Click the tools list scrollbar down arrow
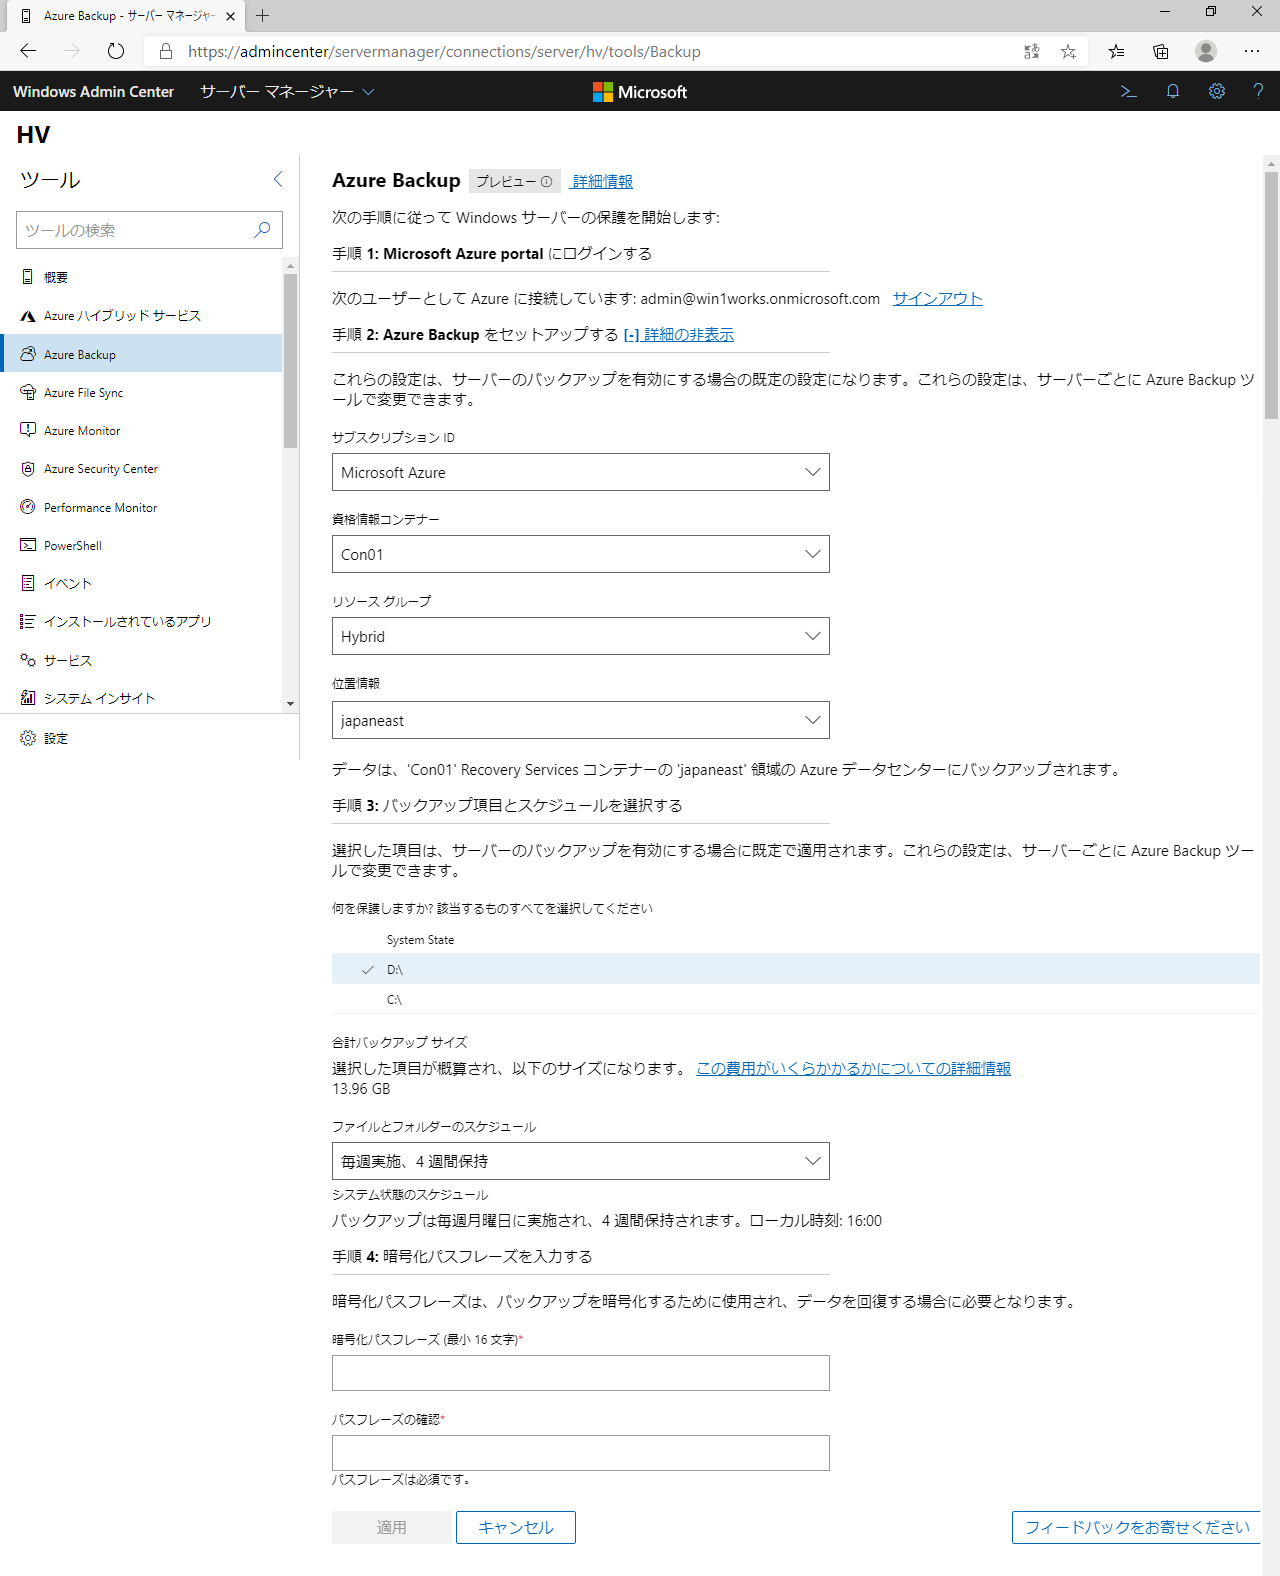The height and width of the screenshot is (1576, 1280). (x=291, y=704)
